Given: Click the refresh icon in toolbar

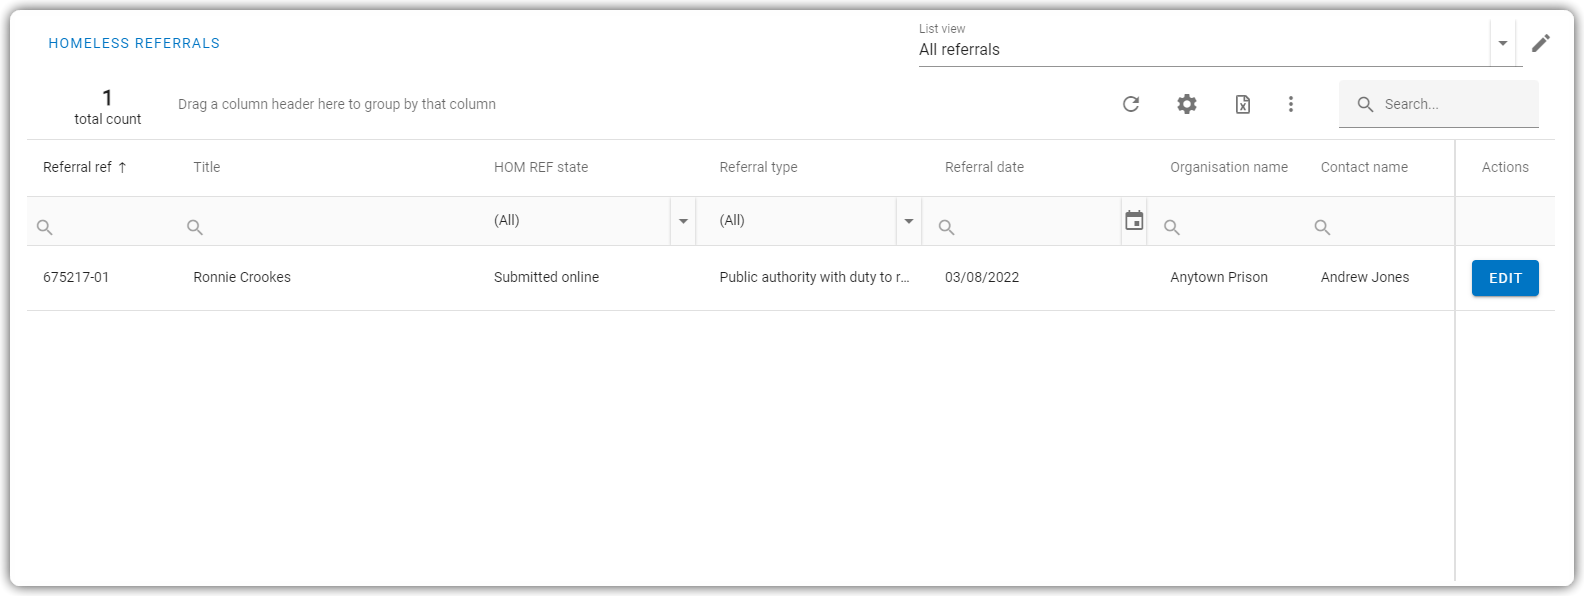Looking at the screenshot, I should 1131,104.
